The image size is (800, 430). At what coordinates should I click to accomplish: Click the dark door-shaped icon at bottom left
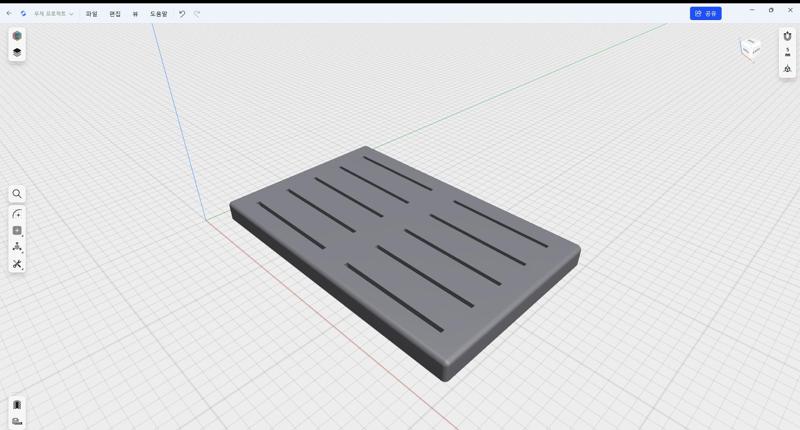click(x=17, y=405)
